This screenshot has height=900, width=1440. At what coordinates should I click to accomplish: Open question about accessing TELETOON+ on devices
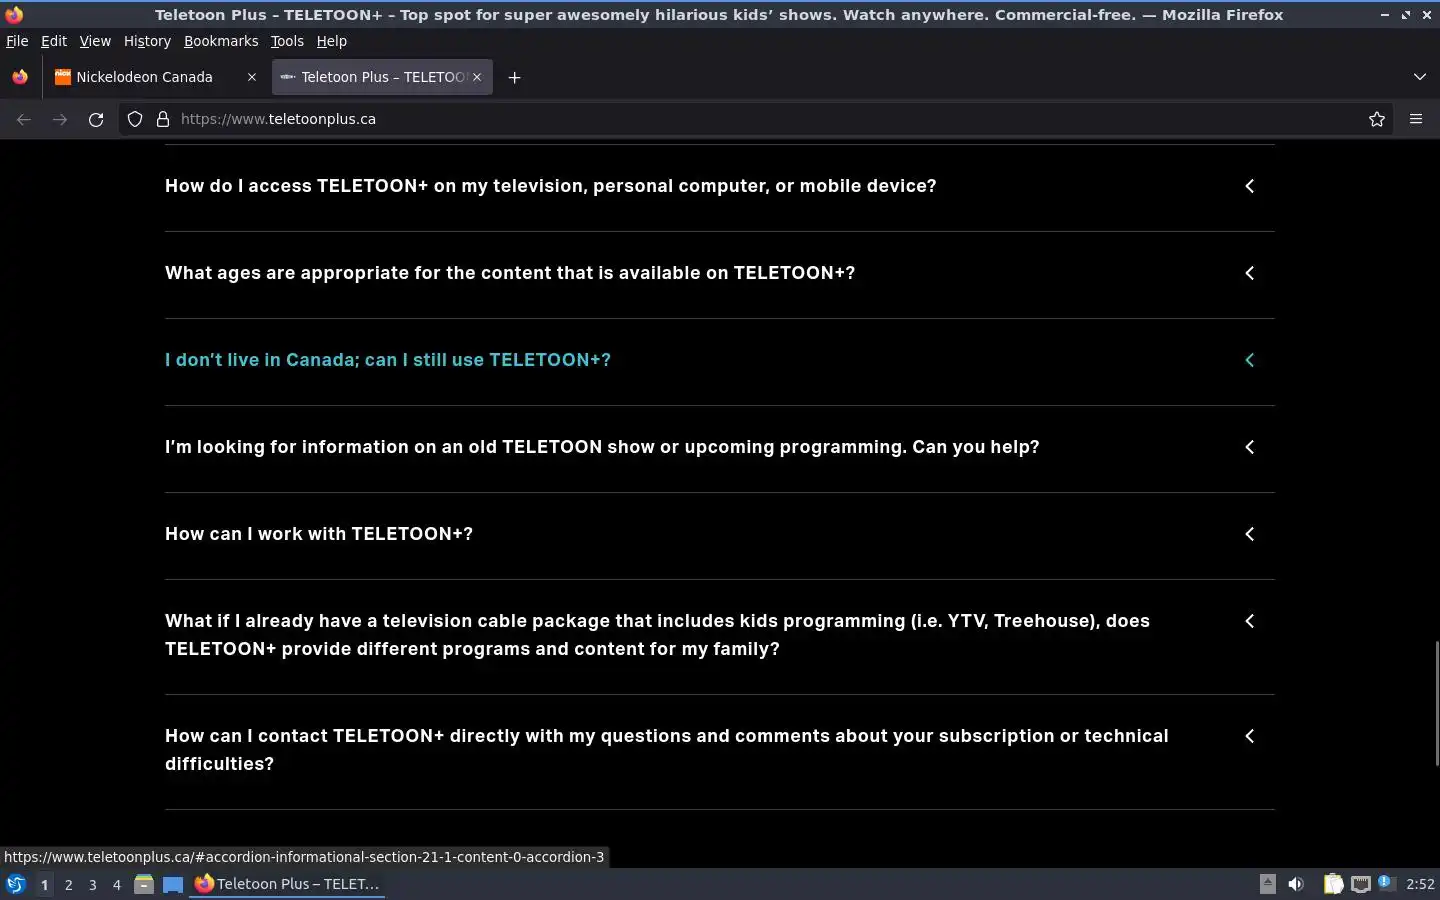tap(551, 186)
